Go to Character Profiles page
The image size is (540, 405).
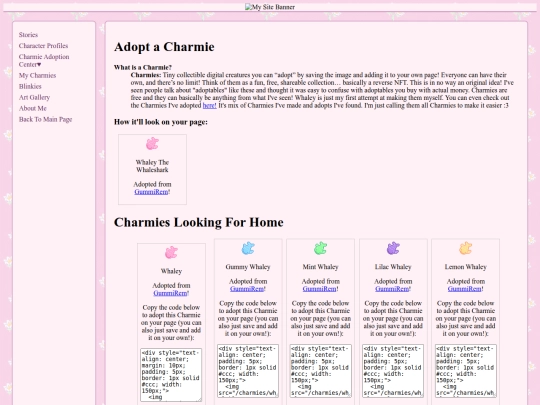pyautogui.click(x=43, y=46)
